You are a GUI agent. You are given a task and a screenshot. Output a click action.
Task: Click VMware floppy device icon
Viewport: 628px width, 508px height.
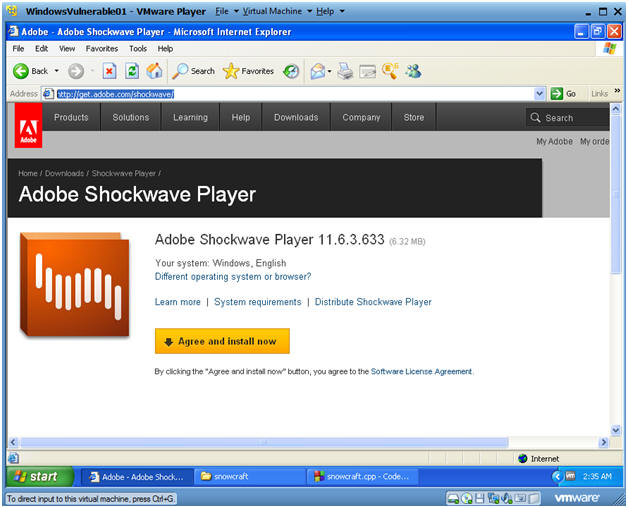click(x=479, y=498)
